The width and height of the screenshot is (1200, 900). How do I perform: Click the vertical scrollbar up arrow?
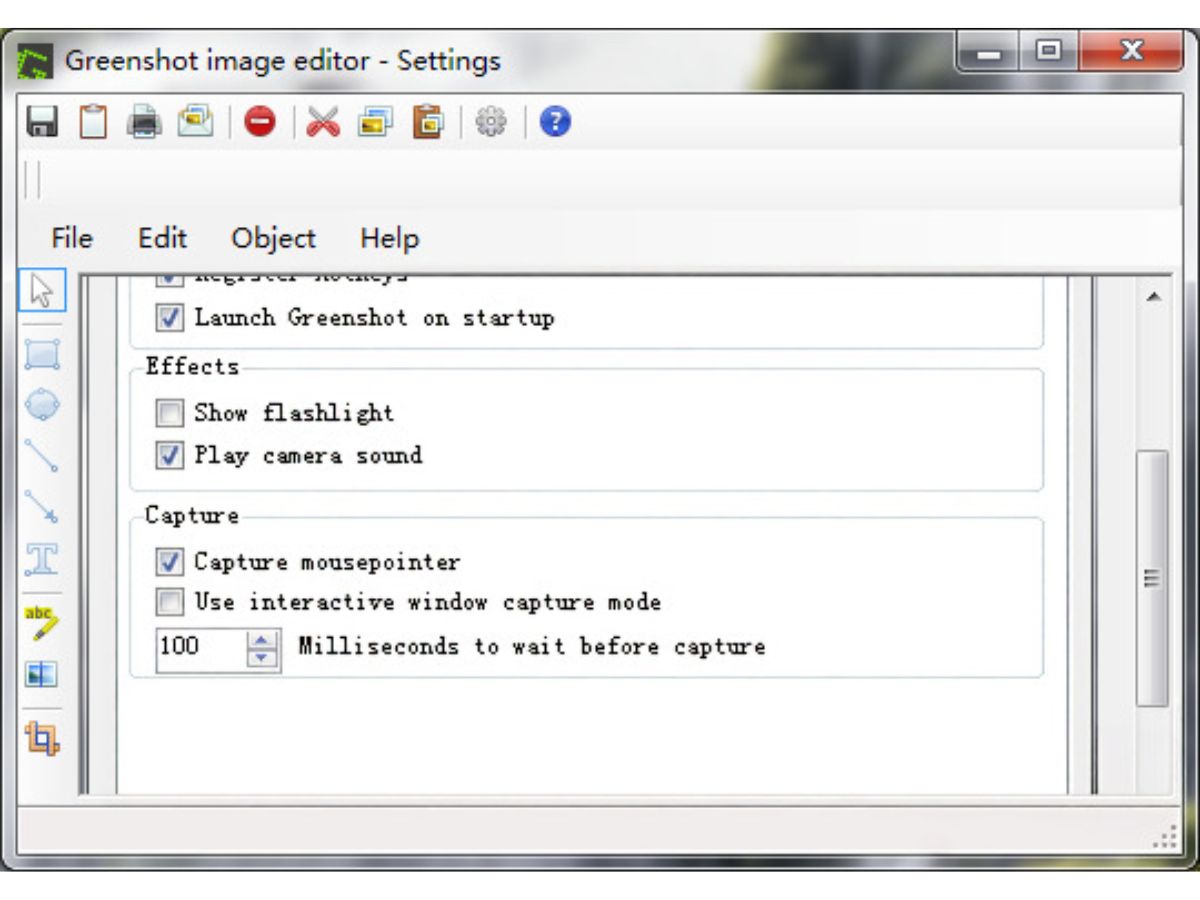tap(1153, 296)
